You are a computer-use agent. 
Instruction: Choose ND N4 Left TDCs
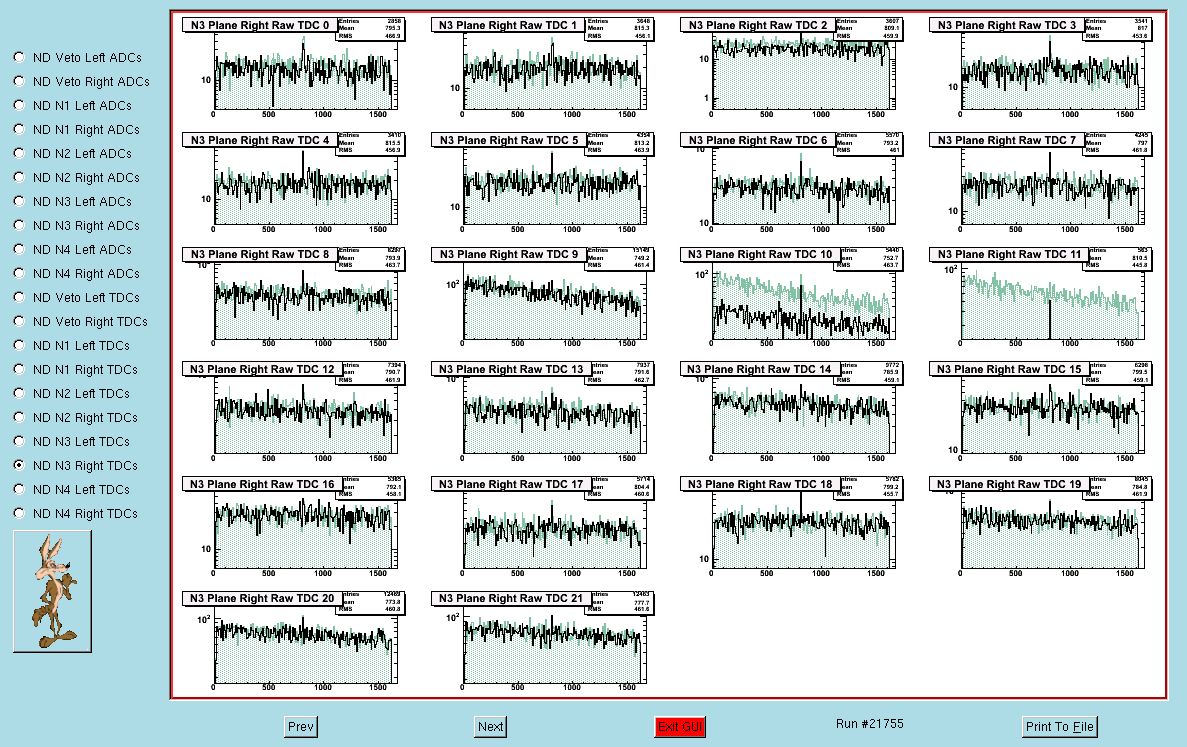pyautogui.click(x=19, y=489)
